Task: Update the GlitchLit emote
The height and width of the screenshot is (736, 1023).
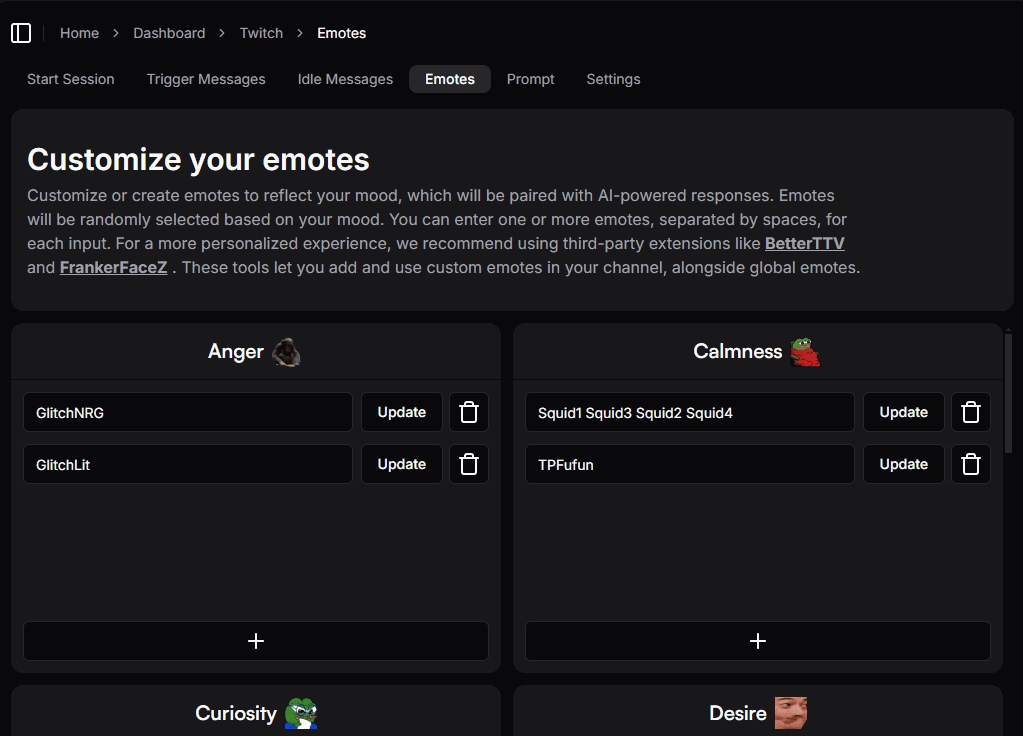Action: [x=402, y=465]
